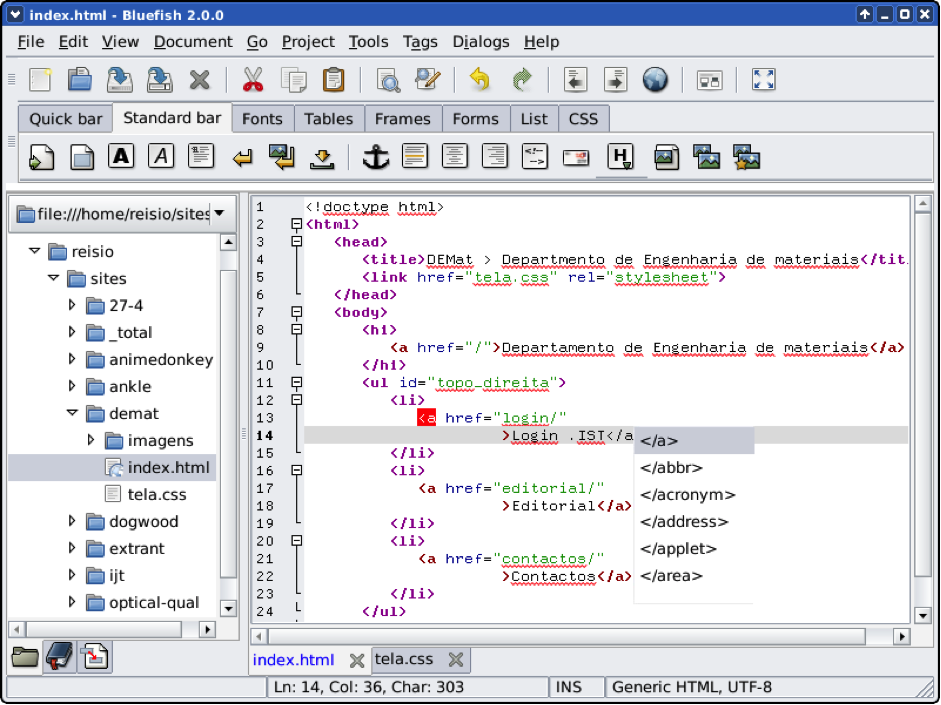Select the tela.css file in the tree
Image resolution: width=941 pixels, height=705 pixels.
pos(157,494)
